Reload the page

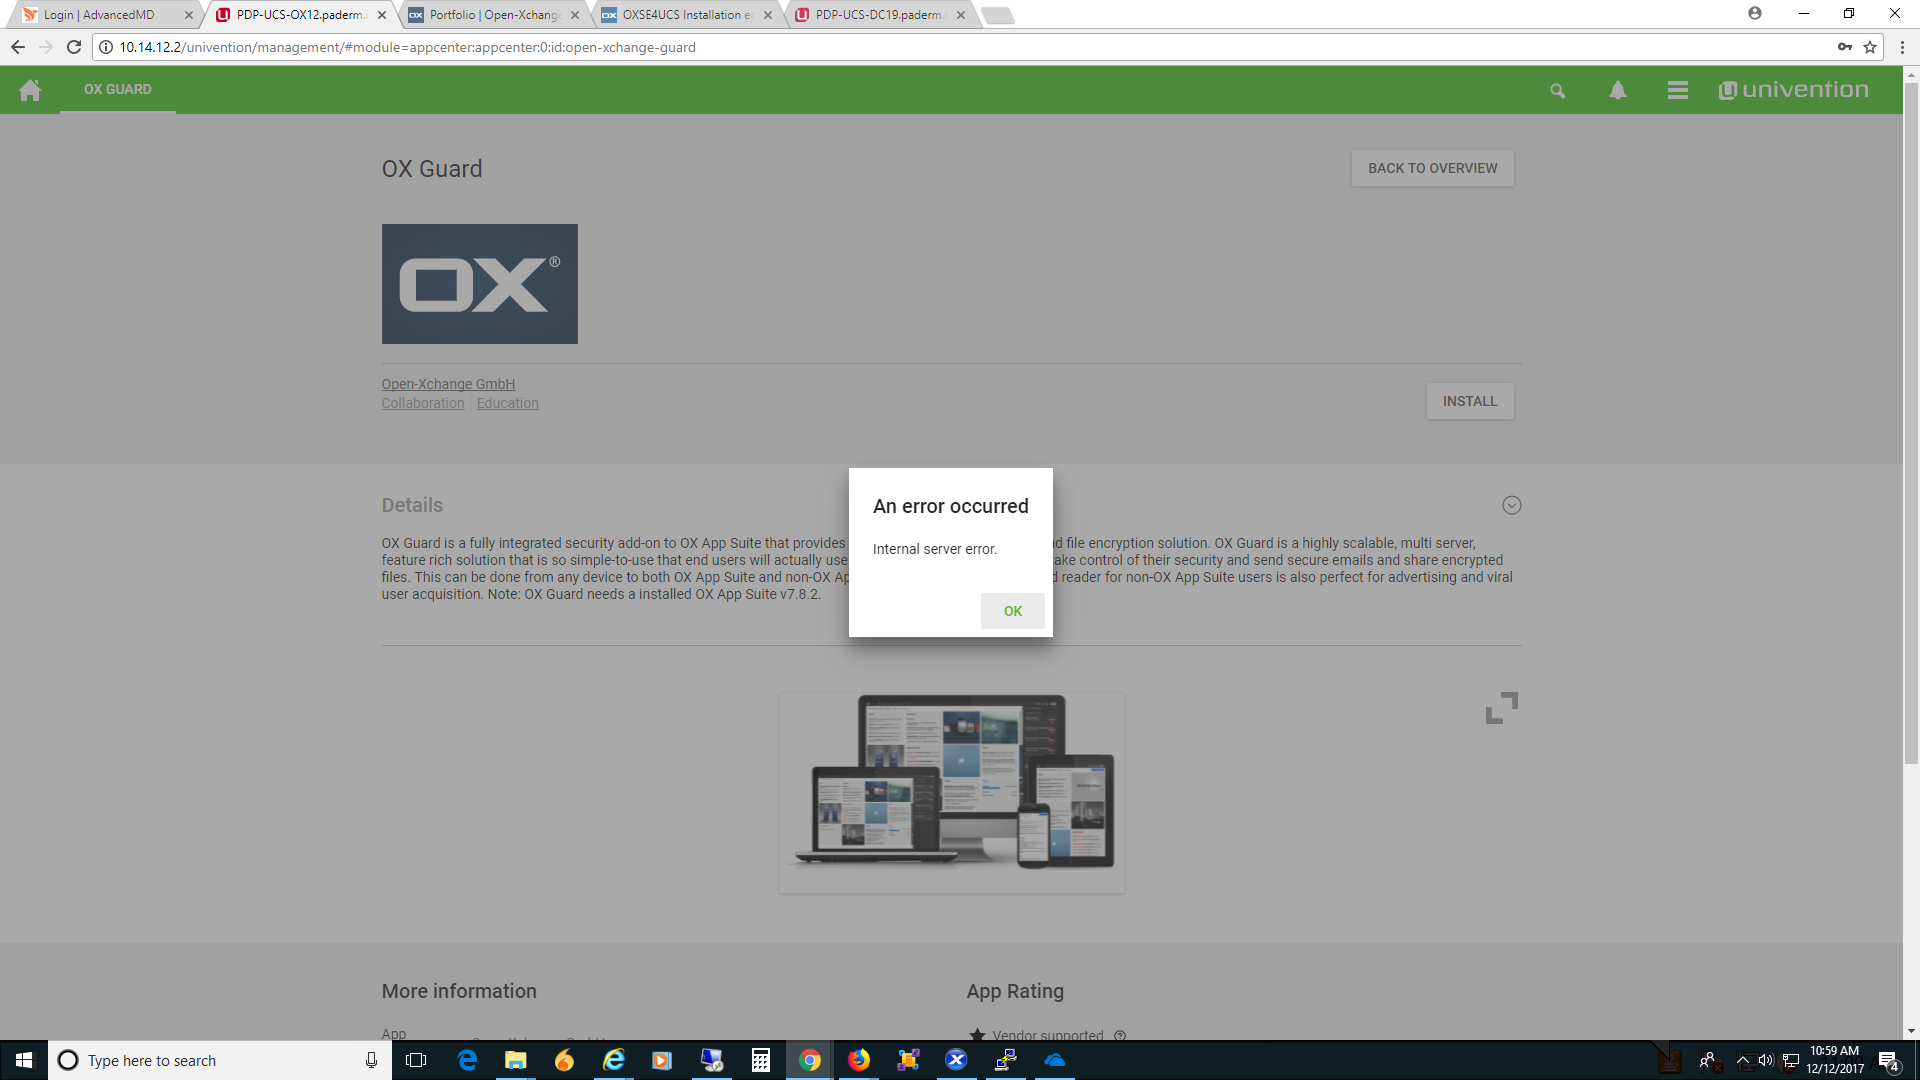[74, 47]
